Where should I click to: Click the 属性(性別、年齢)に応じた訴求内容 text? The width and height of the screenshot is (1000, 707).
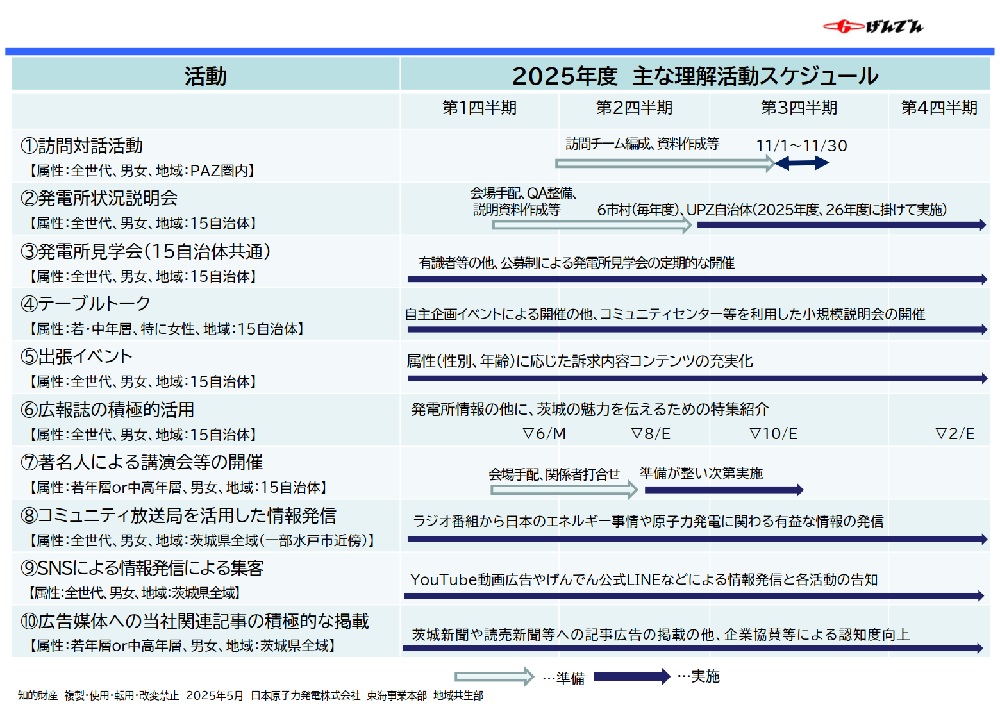[x=580, y=361]
